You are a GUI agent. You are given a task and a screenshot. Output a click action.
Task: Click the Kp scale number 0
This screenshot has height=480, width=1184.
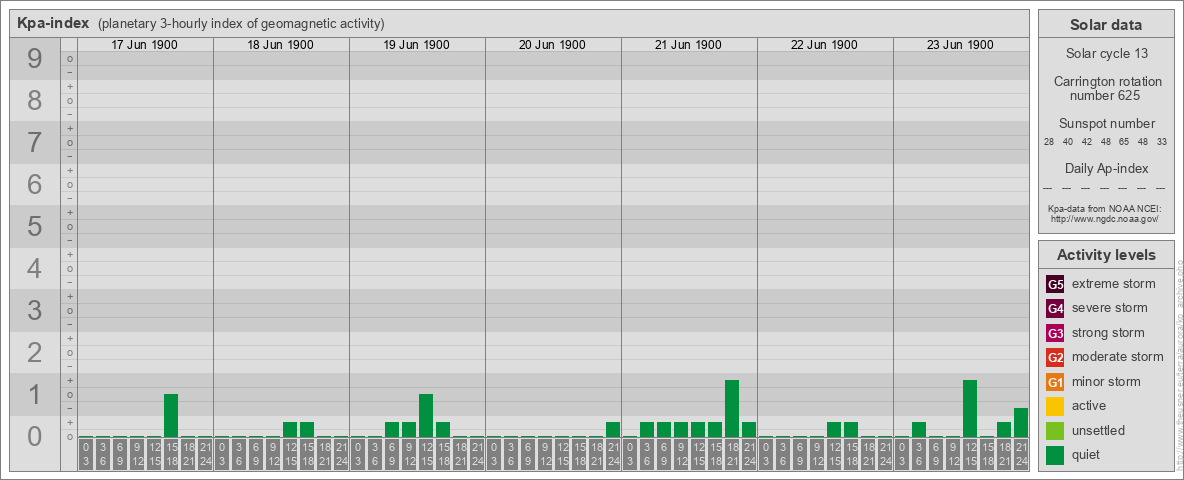pos(34,436)
